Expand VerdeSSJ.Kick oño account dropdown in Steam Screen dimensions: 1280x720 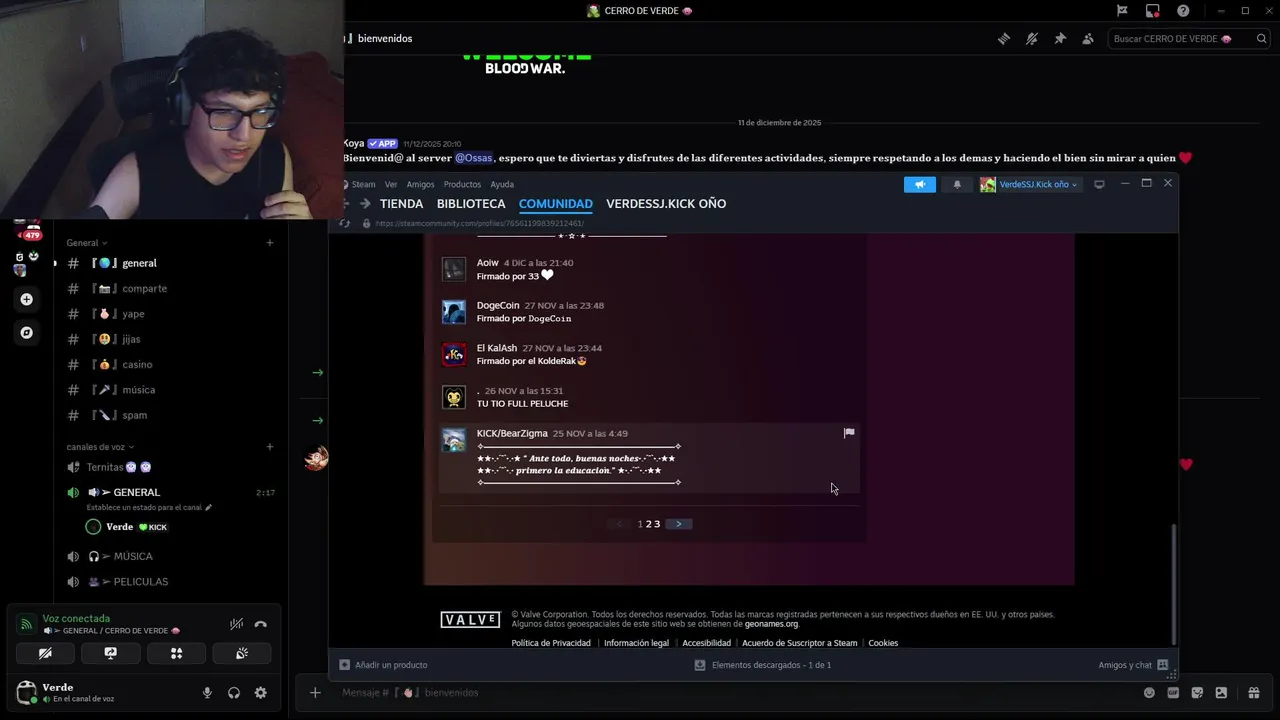1029,184
